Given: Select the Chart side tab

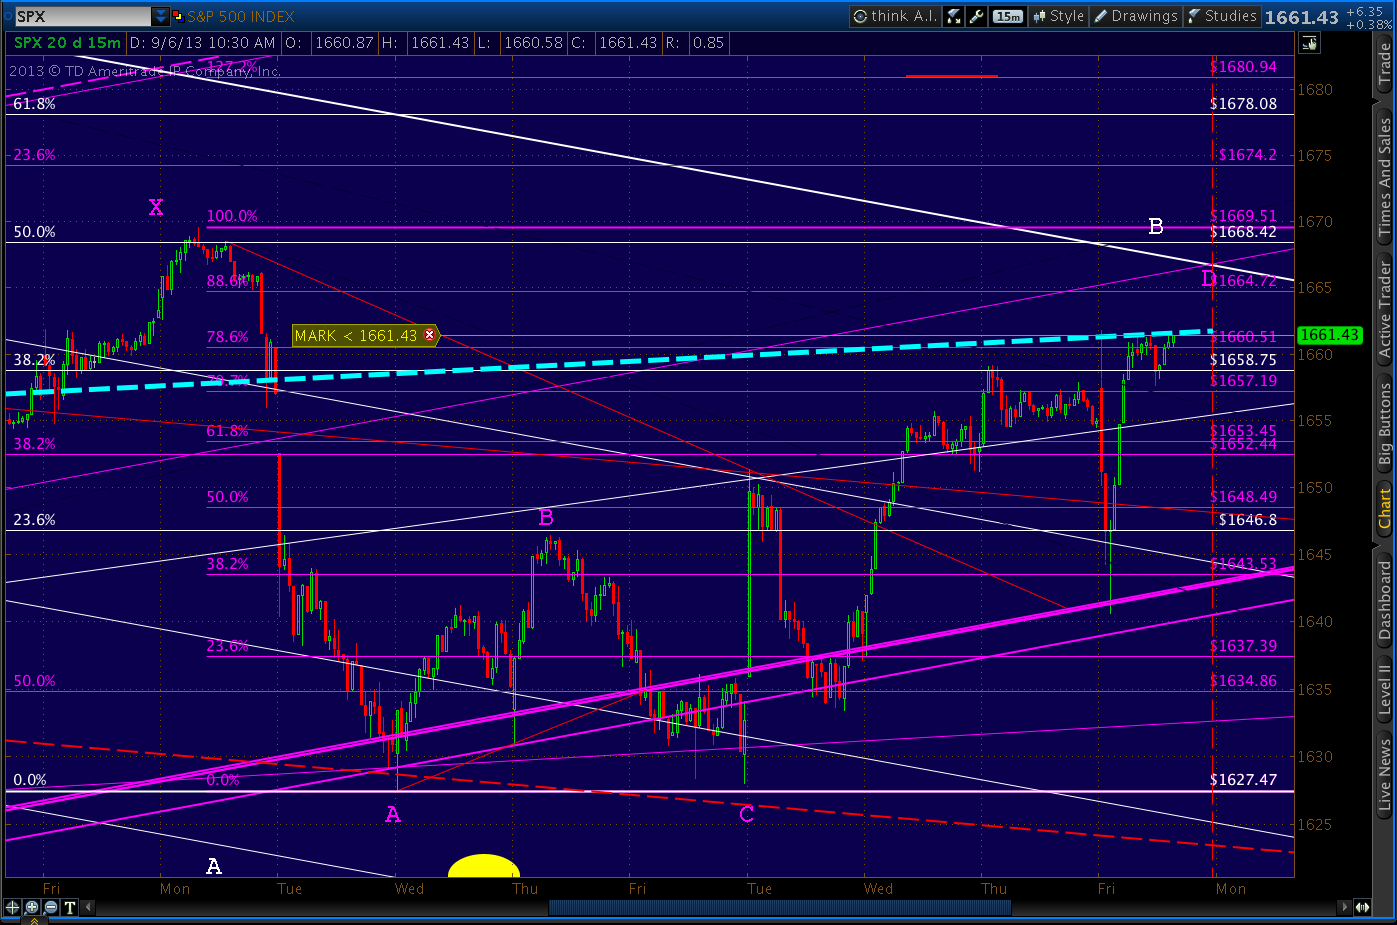Looking at the screenshot, I should (x=1385, y=509).
